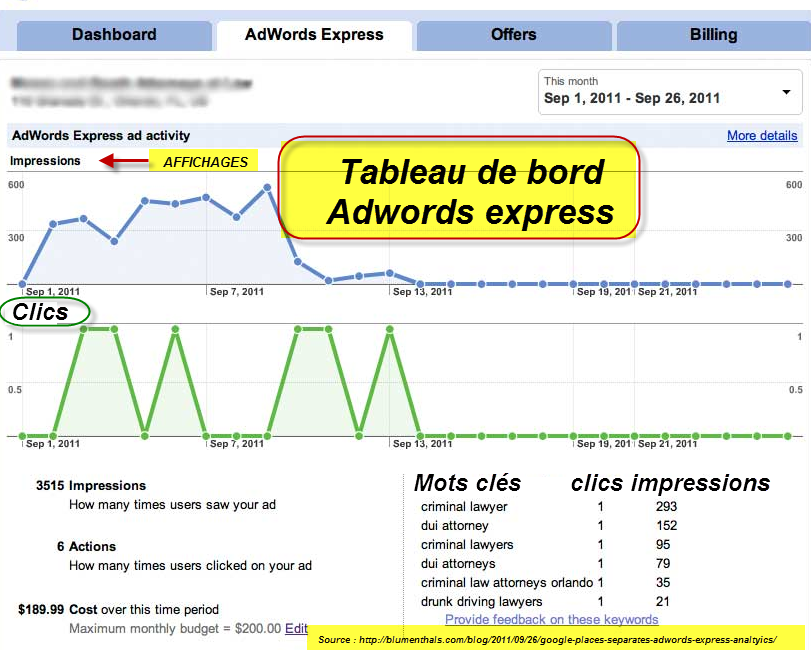Go to the Offers tab

point(514,35)
